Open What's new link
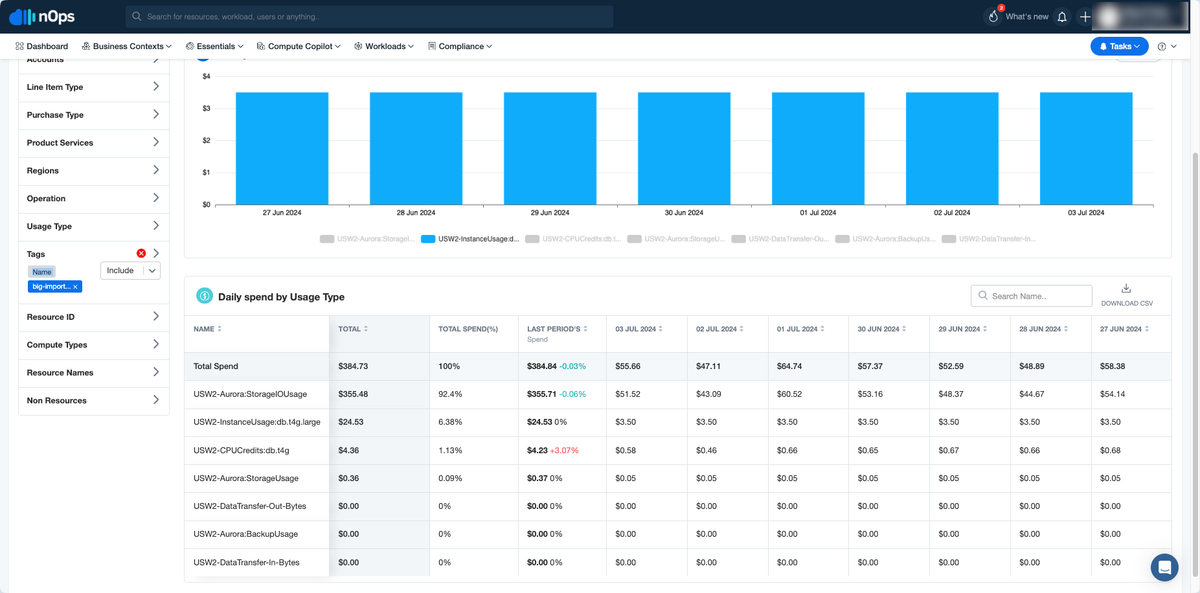 1026,17
